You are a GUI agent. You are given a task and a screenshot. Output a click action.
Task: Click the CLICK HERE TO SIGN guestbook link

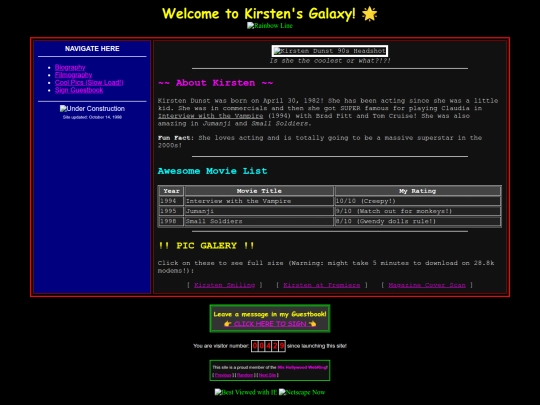click(270, 324)
